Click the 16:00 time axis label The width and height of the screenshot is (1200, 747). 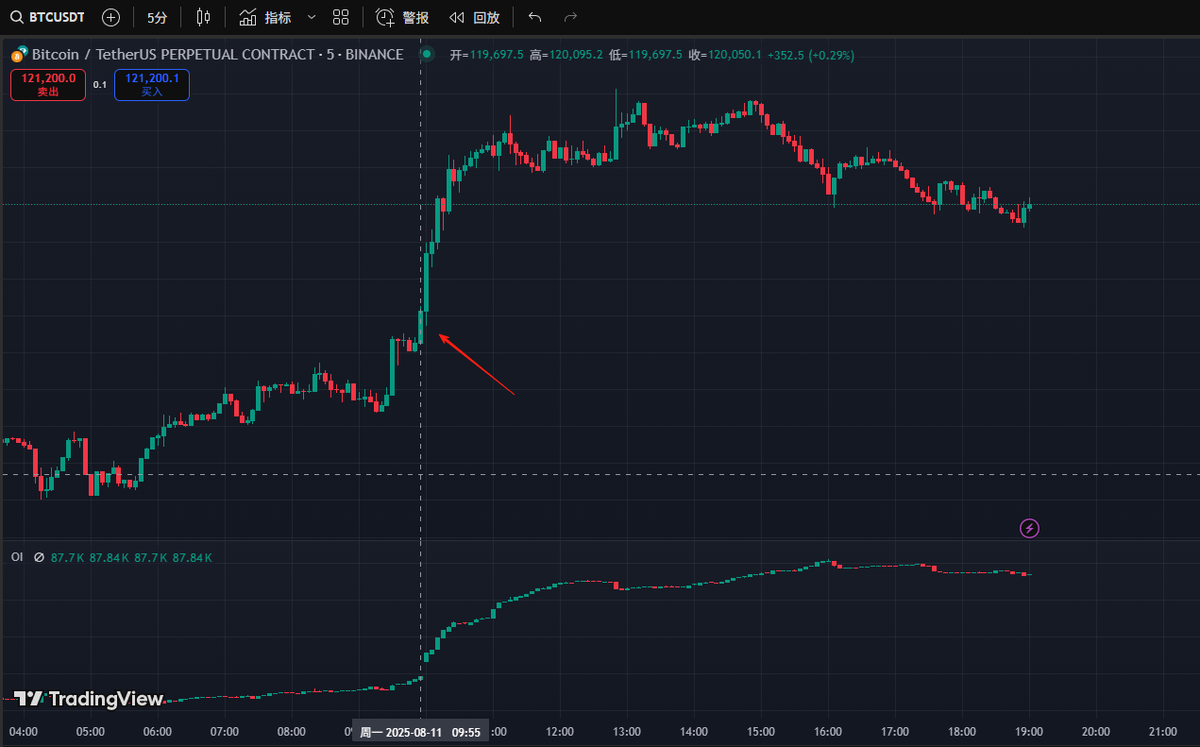point(828,732)
